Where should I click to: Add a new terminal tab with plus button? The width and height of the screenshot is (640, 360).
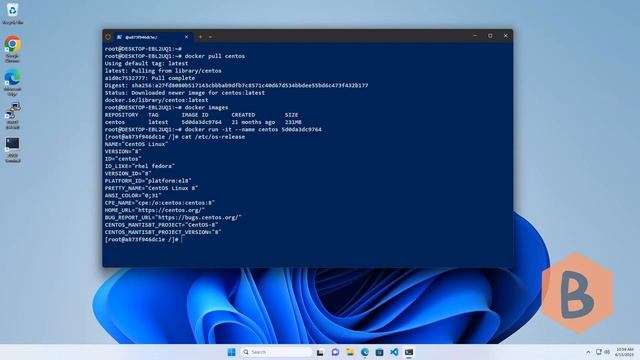[200, 37]
